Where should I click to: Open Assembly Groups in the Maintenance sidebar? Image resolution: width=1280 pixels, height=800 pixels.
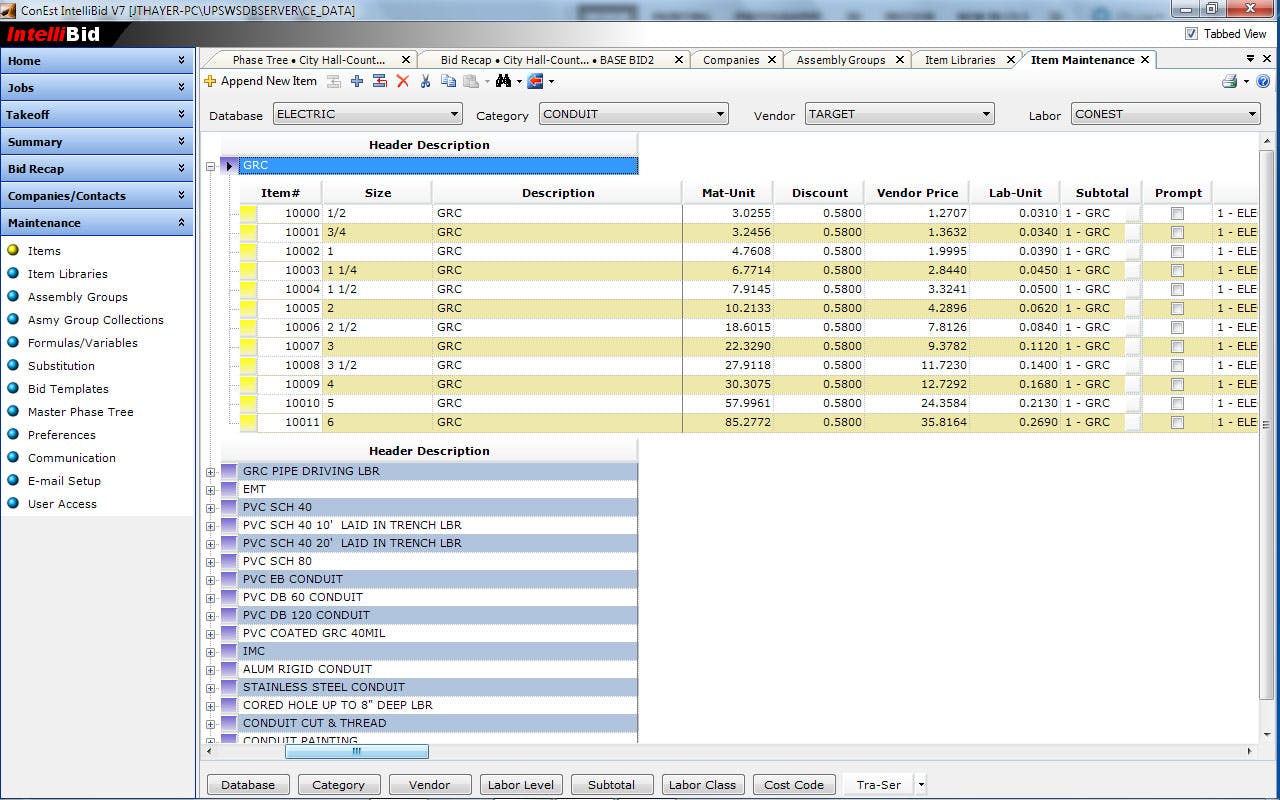click(x=78, y=297)
